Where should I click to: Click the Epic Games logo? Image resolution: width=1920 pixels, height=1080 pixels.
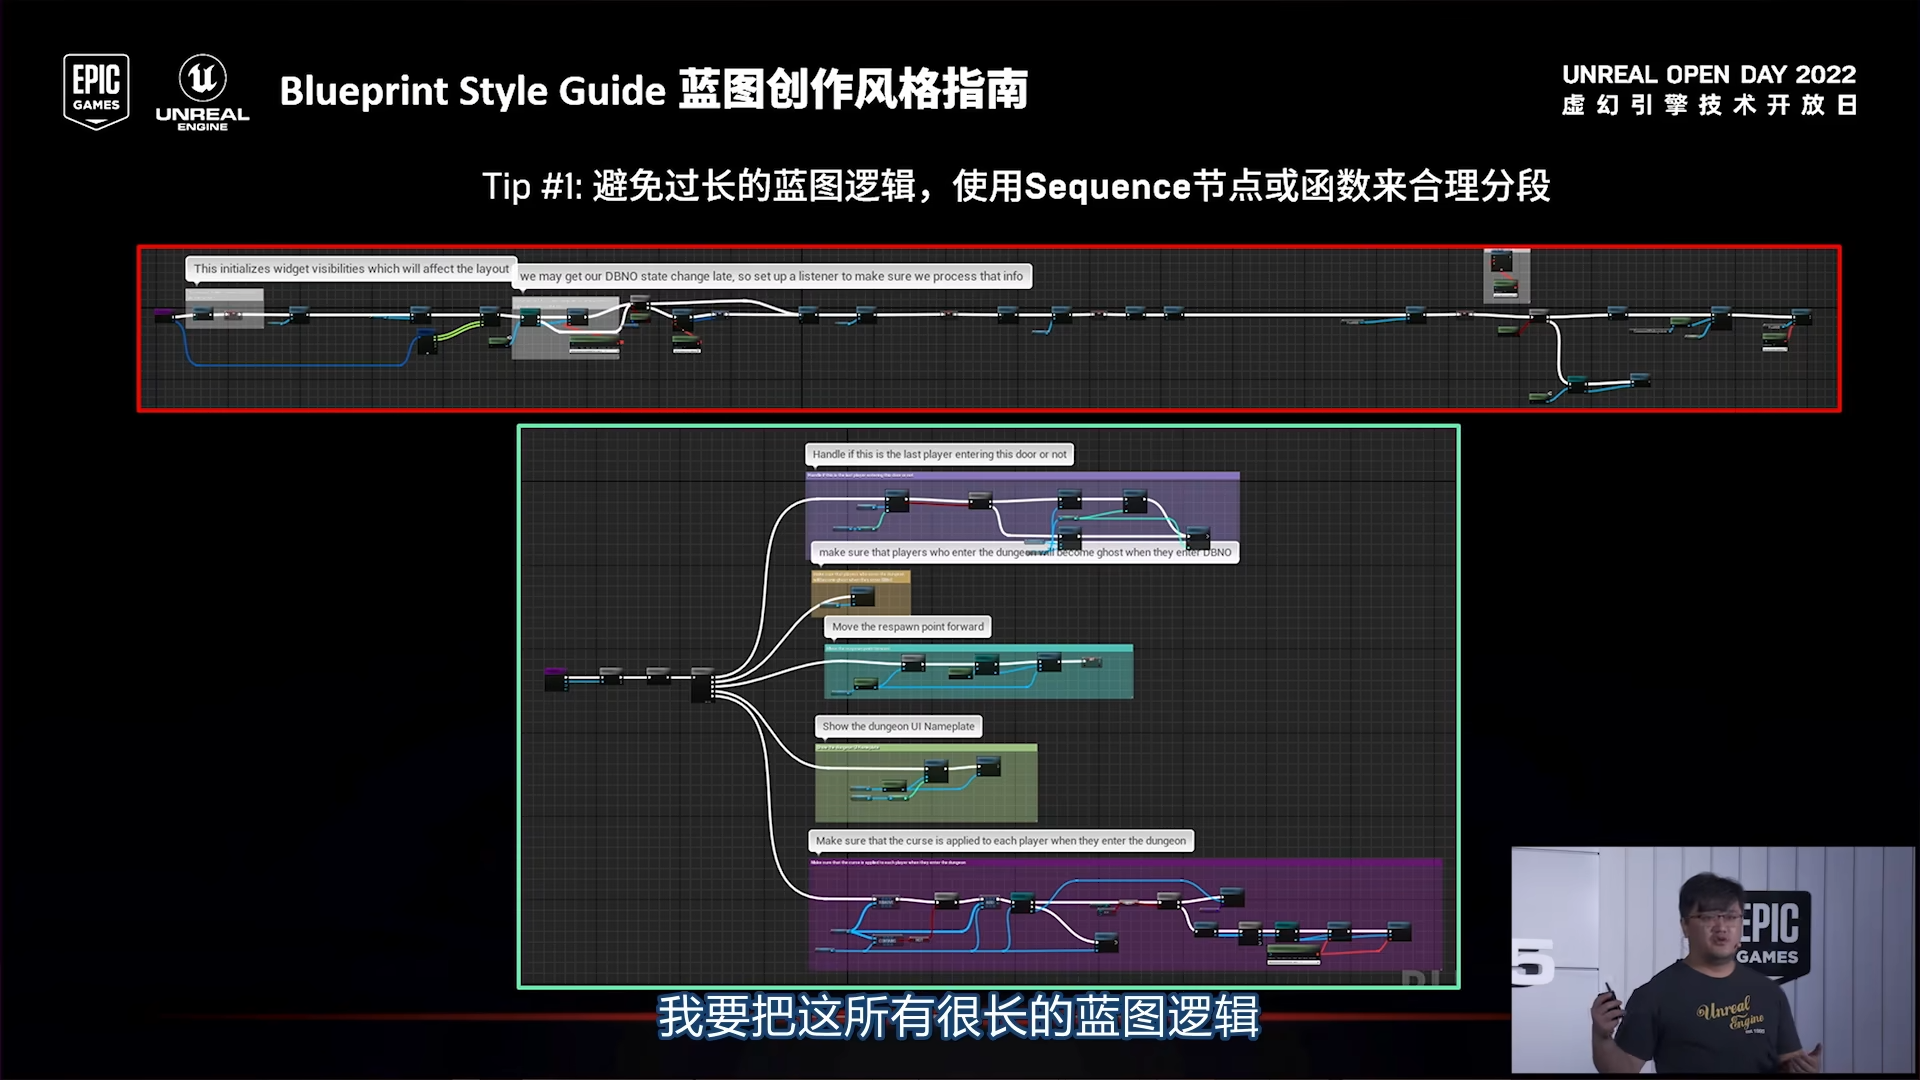[x=96, y=91]
